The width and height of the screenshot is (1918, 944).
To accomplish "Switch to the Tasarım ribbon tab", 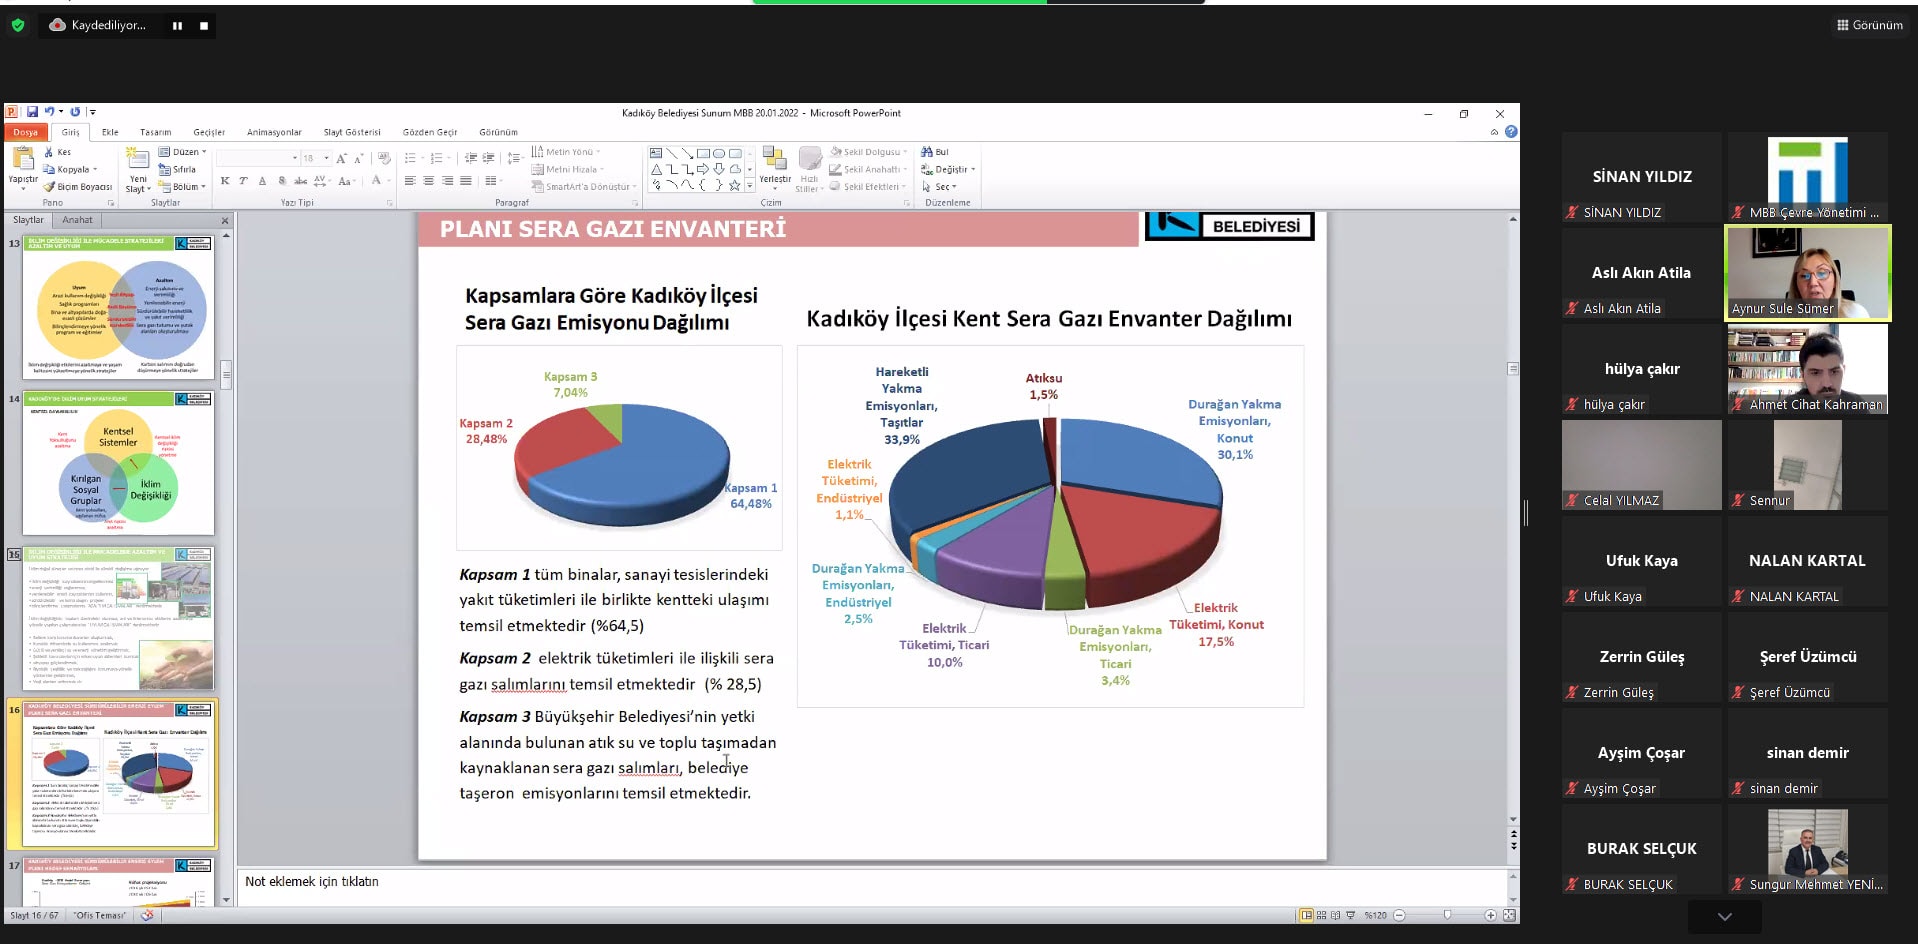I will 155,132.
